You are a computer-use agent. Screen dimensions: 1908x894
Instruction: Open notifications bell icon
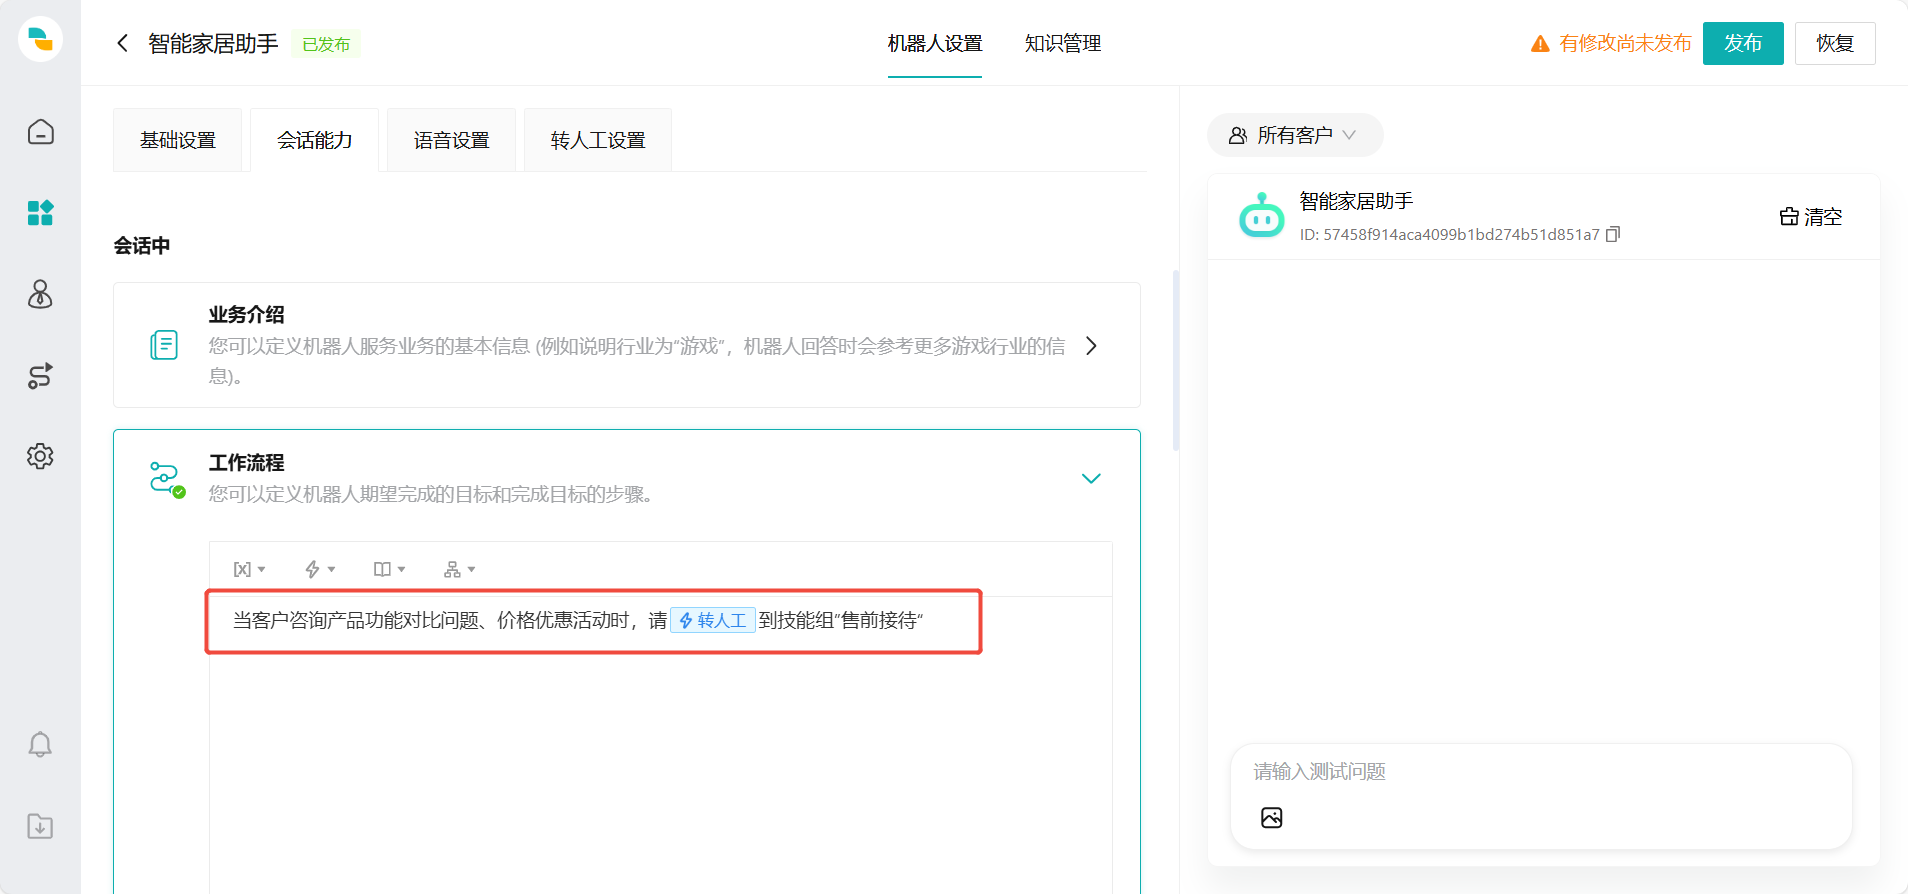click(x=40, y=744)
